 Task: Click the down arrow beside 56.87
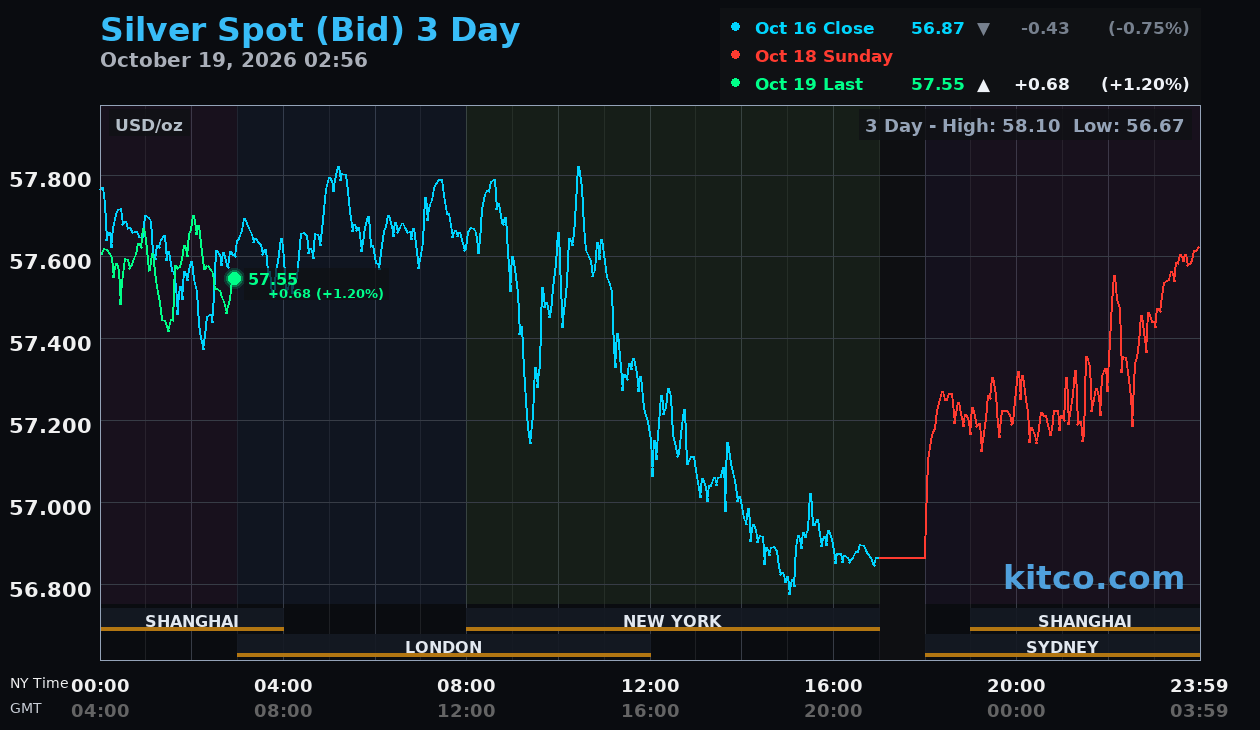pyautogui.click(x=983, y=28)
